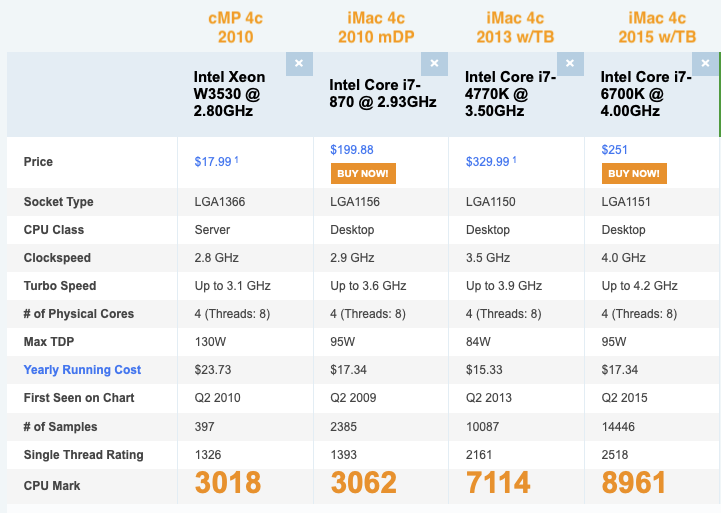Open the $17.99 price link
Image resolution: width=721 pixels, height=513 pixels.
[x=213, y=162]
